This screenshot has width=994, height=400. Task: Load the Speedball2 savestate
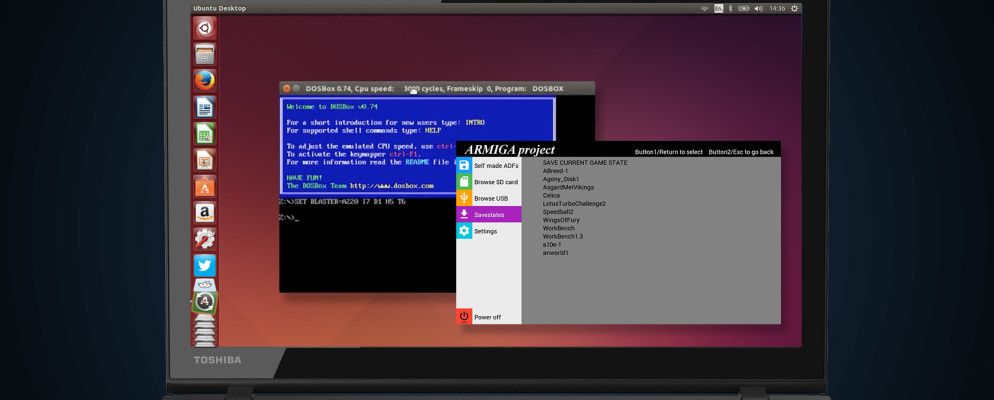point(558,212)
